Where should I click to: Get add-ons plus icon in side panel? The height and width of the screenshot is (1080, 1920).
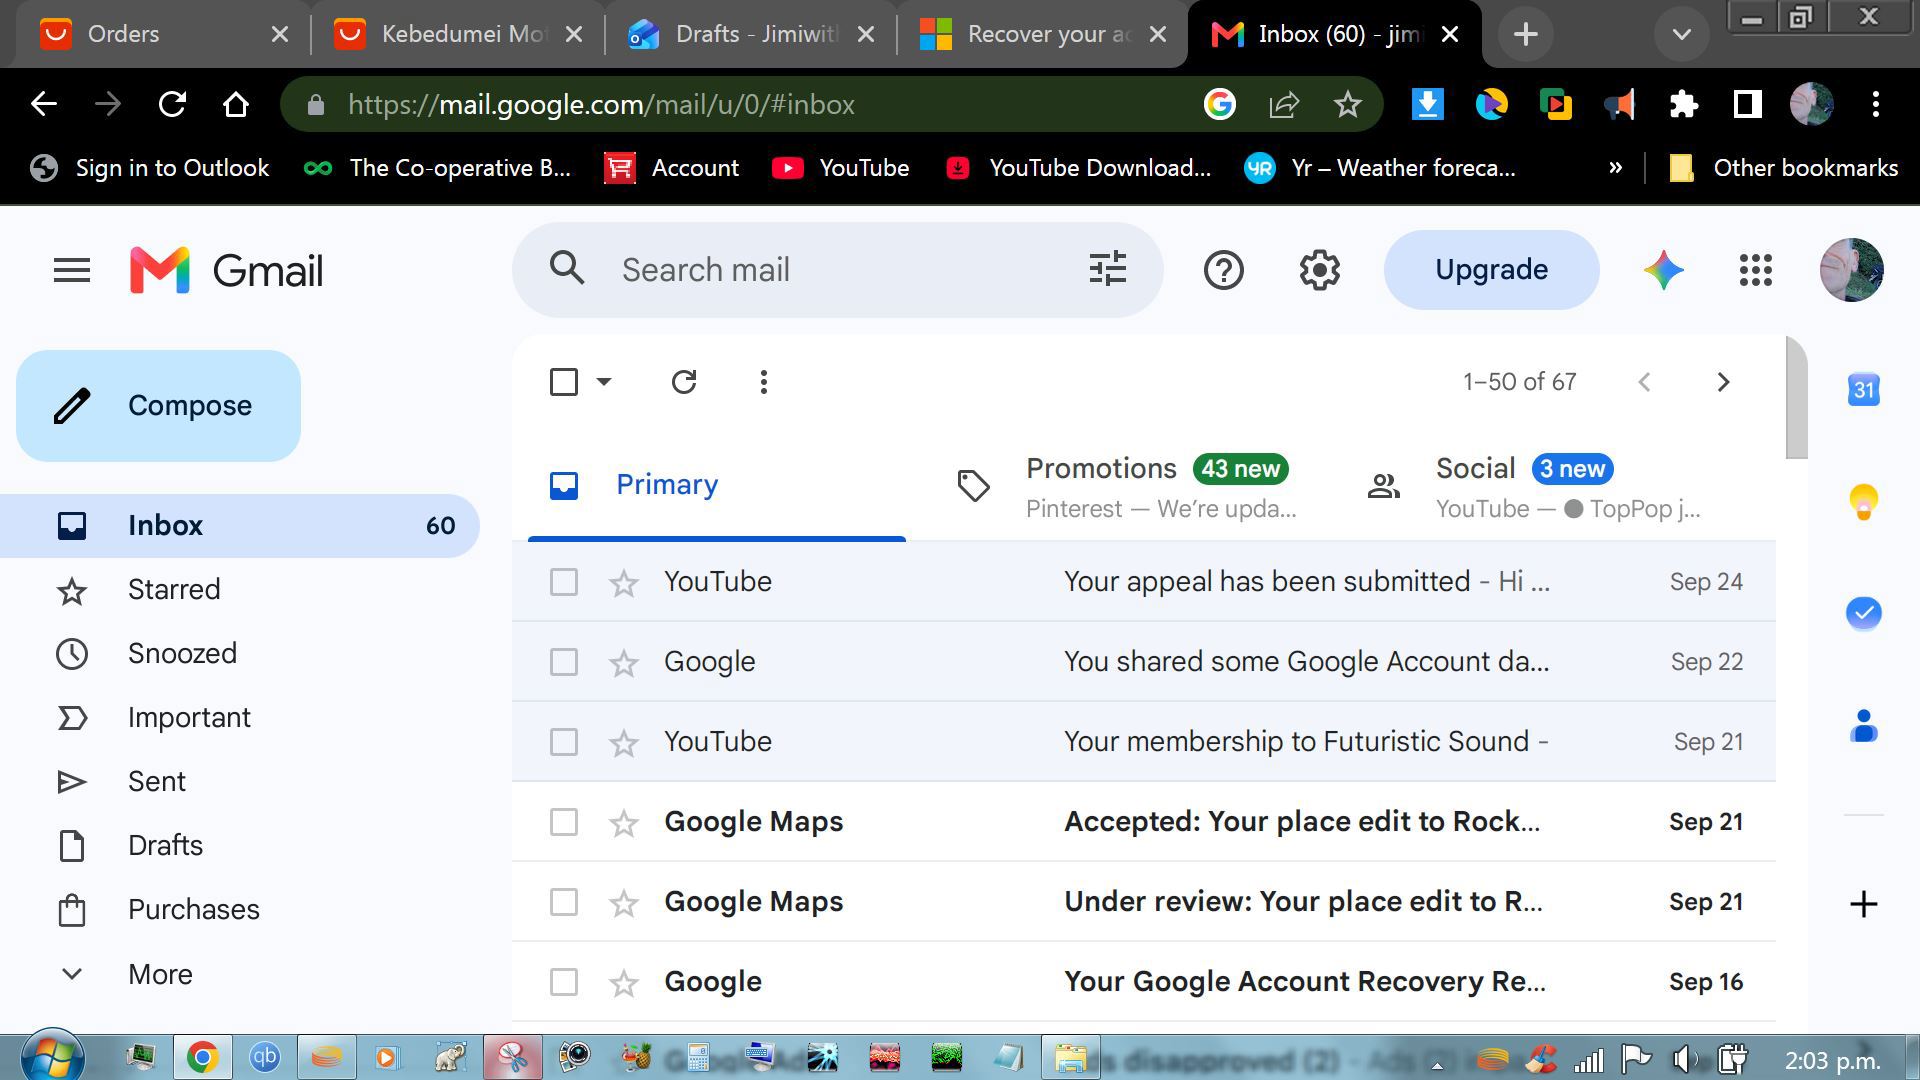[1863, 904]
